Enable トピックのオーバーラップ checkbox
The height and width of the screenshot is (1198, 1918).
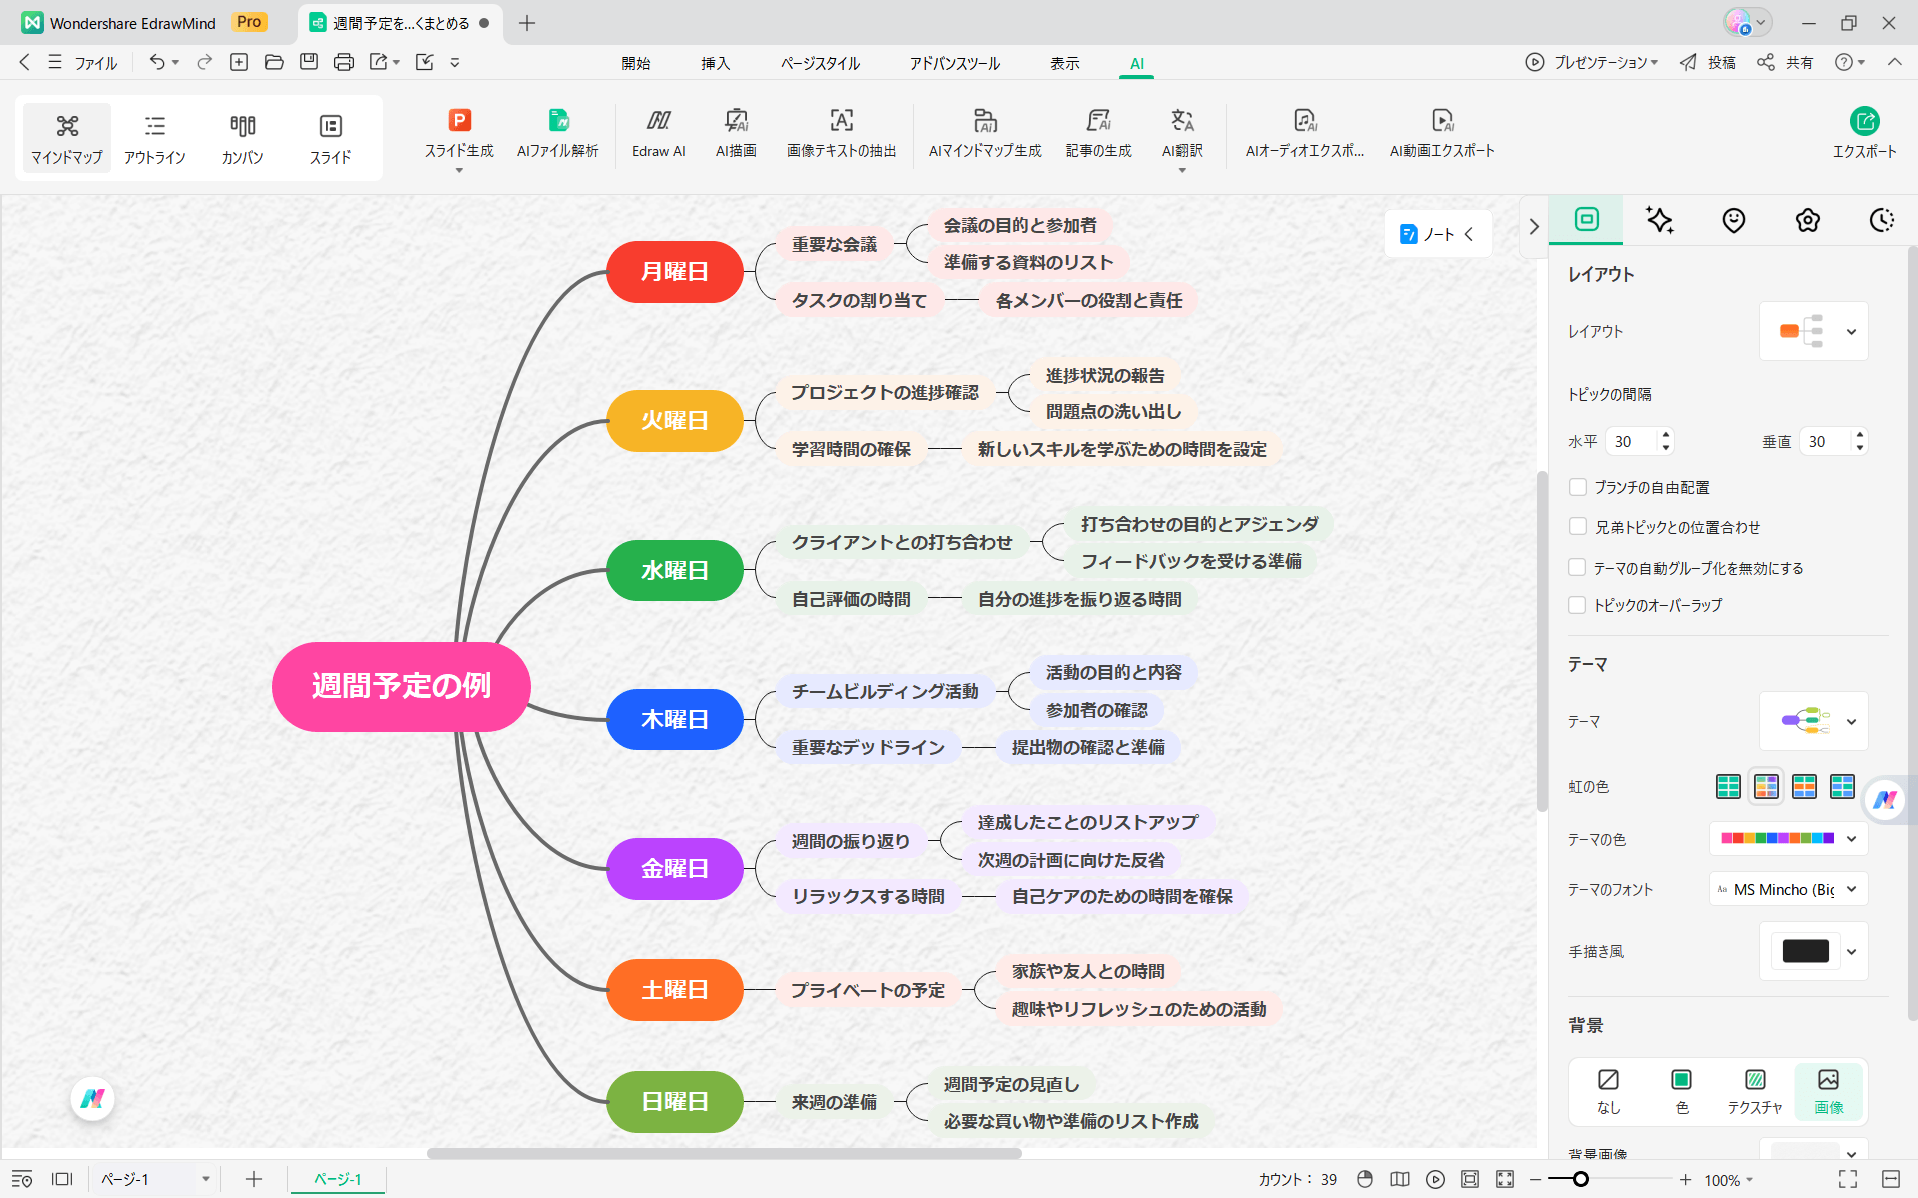pos(1578,605)
